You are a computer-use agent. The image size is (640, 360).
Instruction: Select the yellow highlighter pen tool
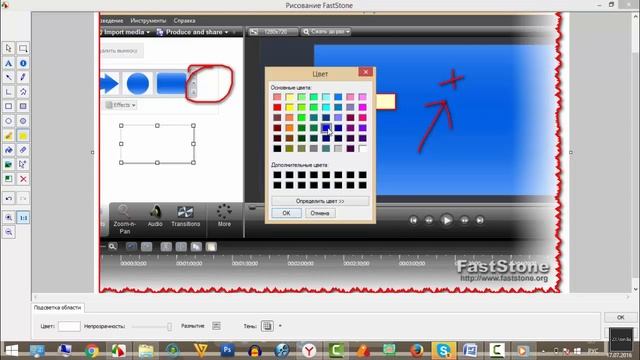pyautogui.click(x=9, y=136)
